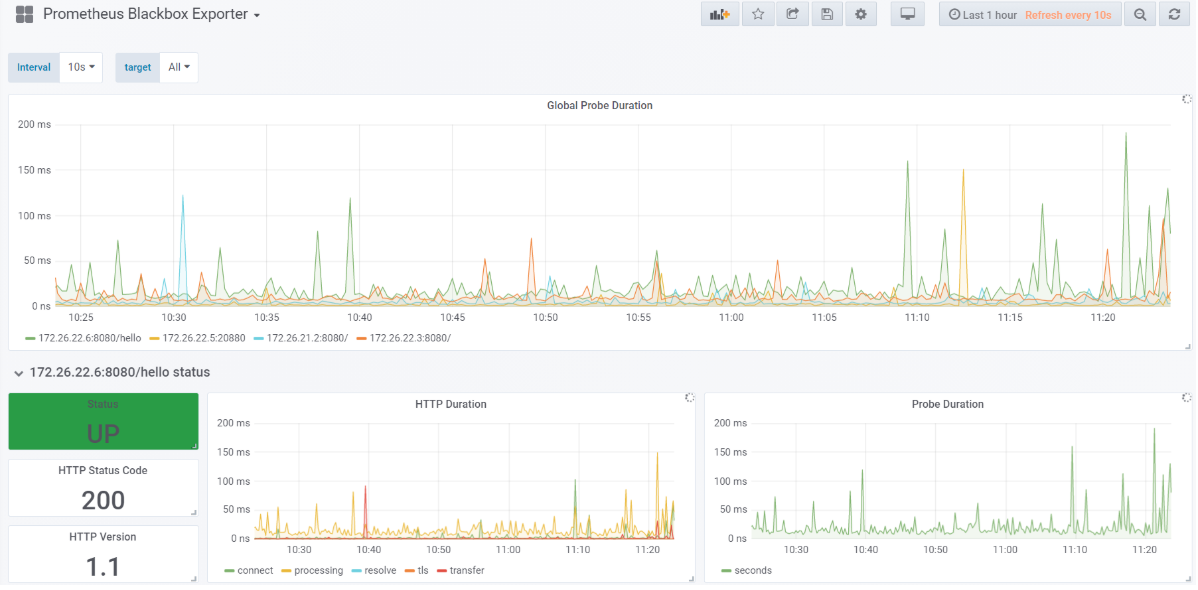Open the Last 1 hour time picker
Screen dimensions: 1198x590
[x=1030, y=15]
